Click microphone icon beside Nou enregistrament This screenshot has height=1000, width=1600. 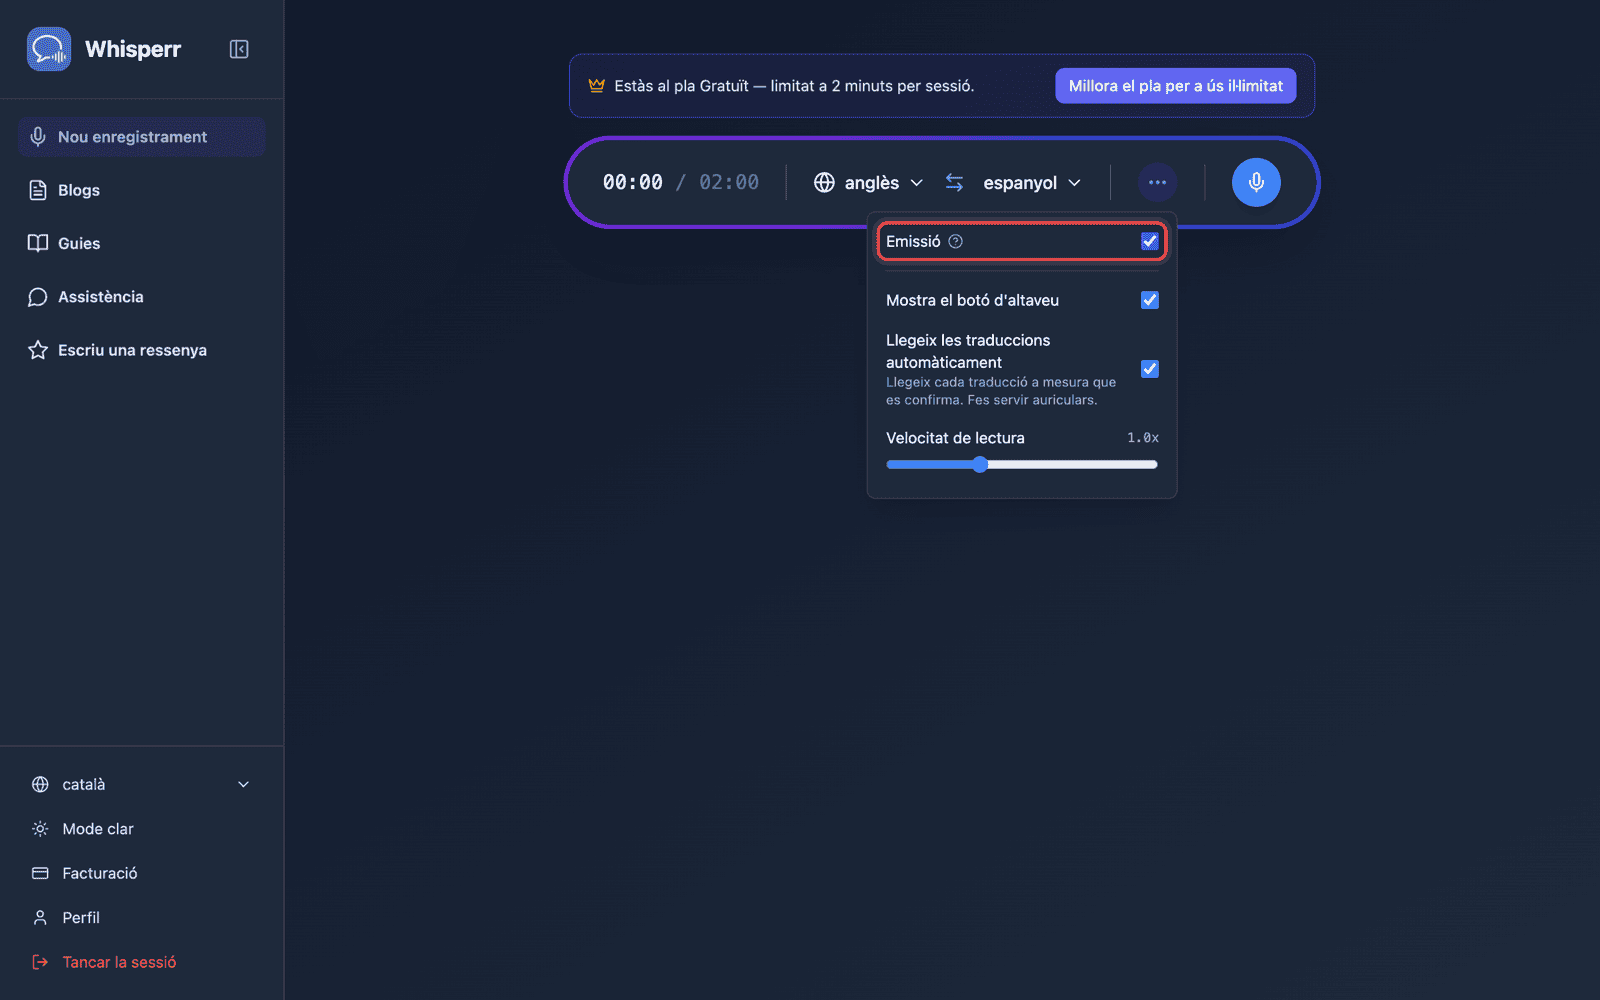tap(38, 137)
